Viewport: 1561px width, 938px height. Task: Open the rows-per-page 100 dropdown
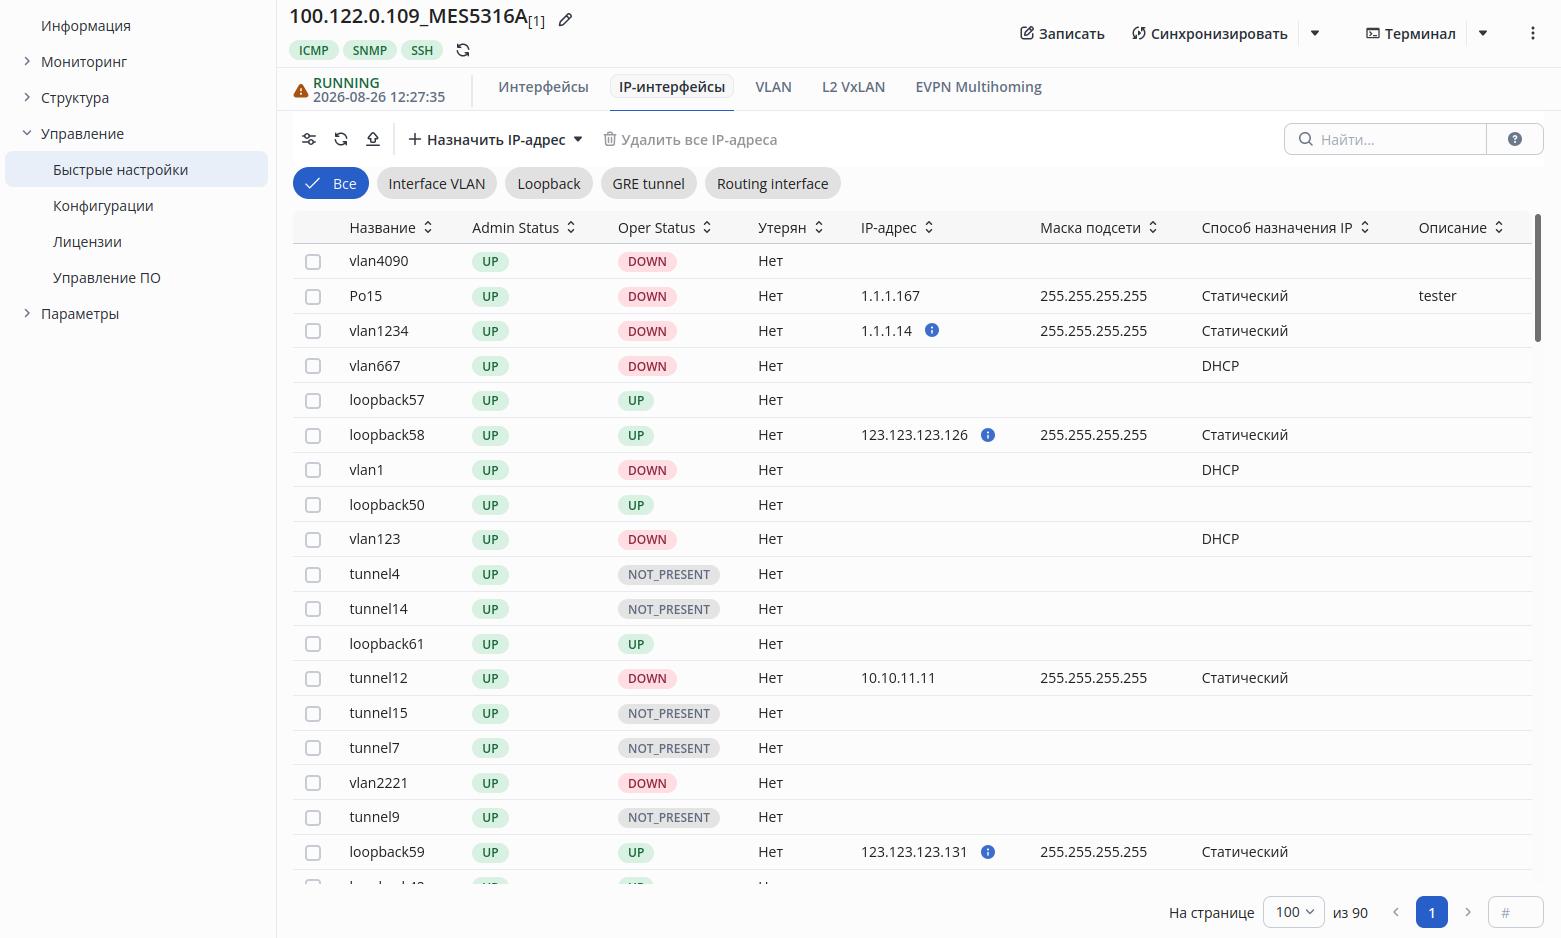1294,912
